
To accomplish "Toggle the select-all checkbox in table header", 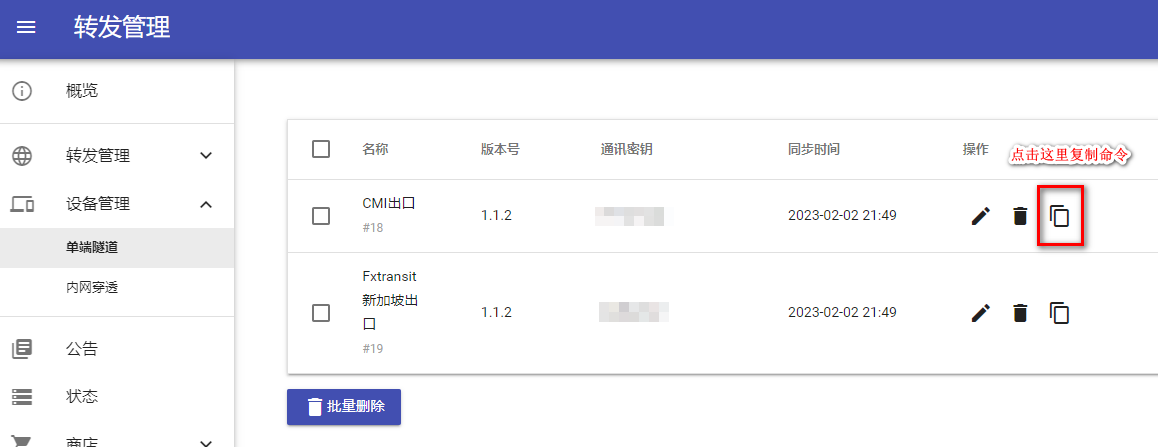I will [x=321, y=149].
